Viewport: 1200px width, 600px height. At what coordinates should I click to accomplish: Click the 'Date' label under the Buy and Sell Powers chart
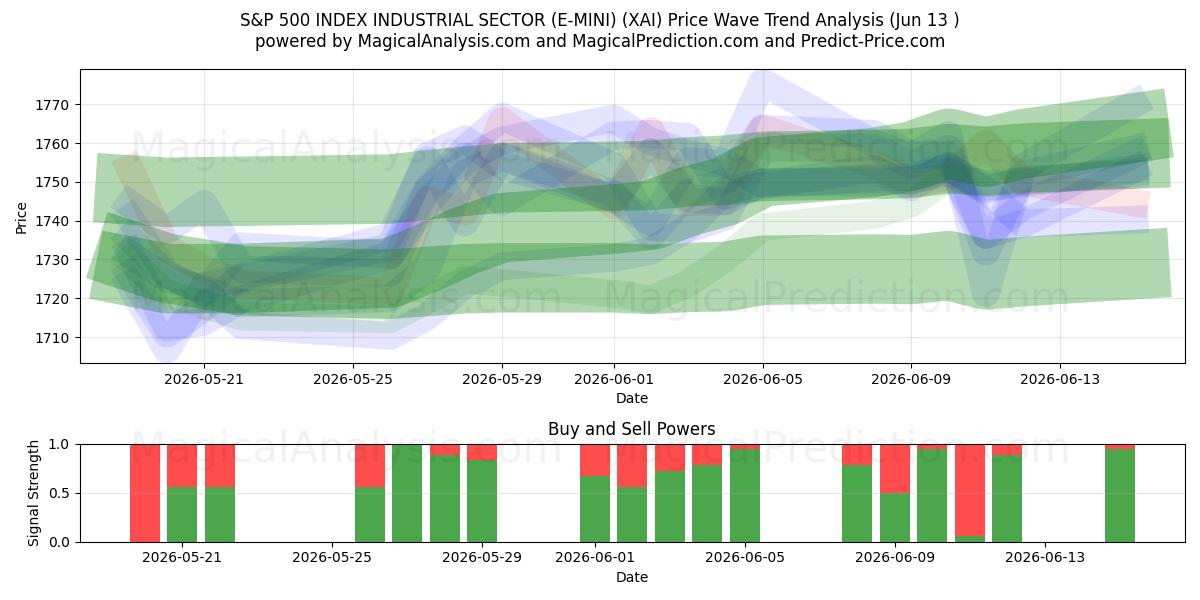(x=632, y=577)
